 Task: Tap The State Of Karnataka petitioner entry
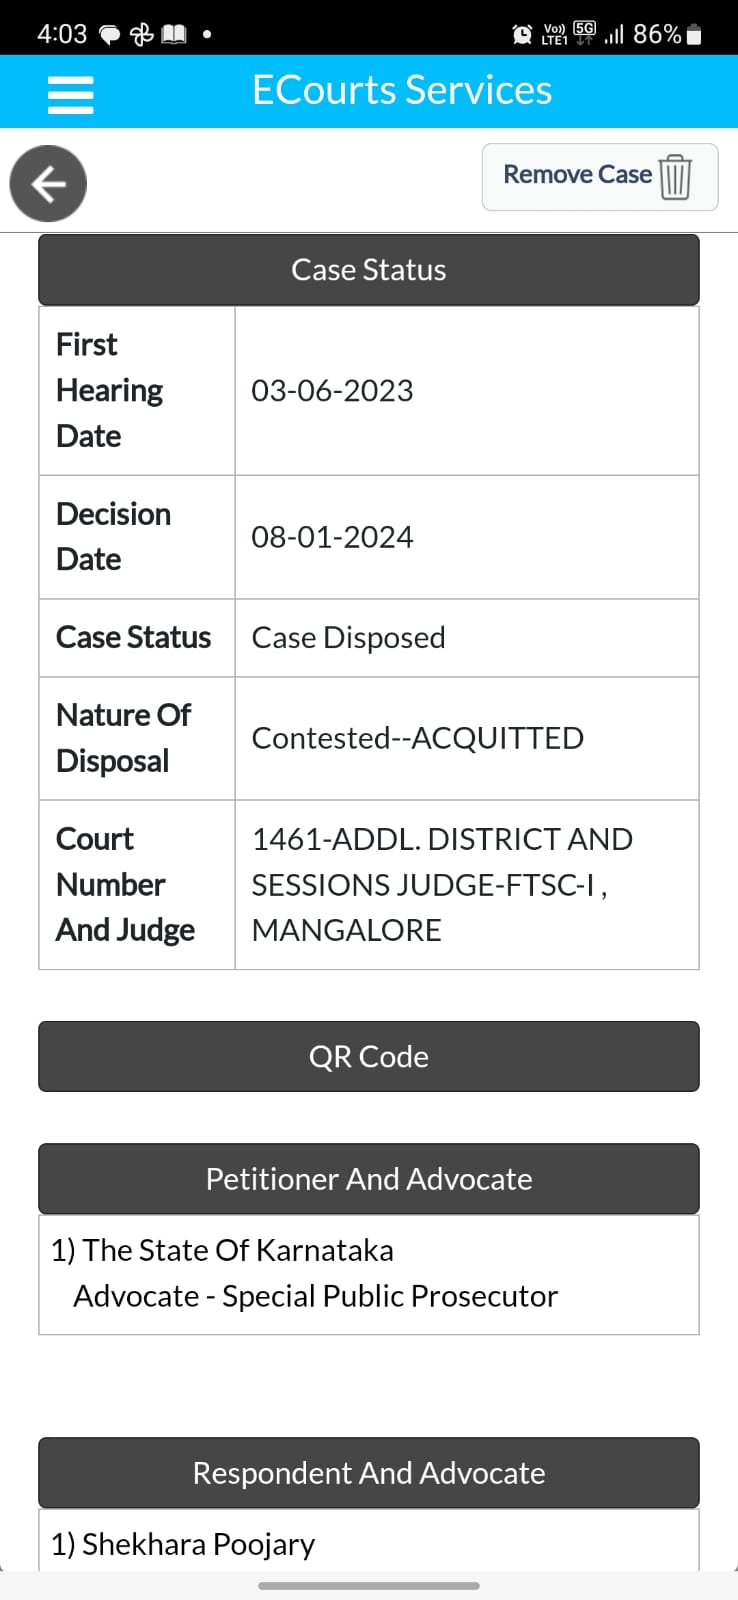click(x=223, y=1250)
